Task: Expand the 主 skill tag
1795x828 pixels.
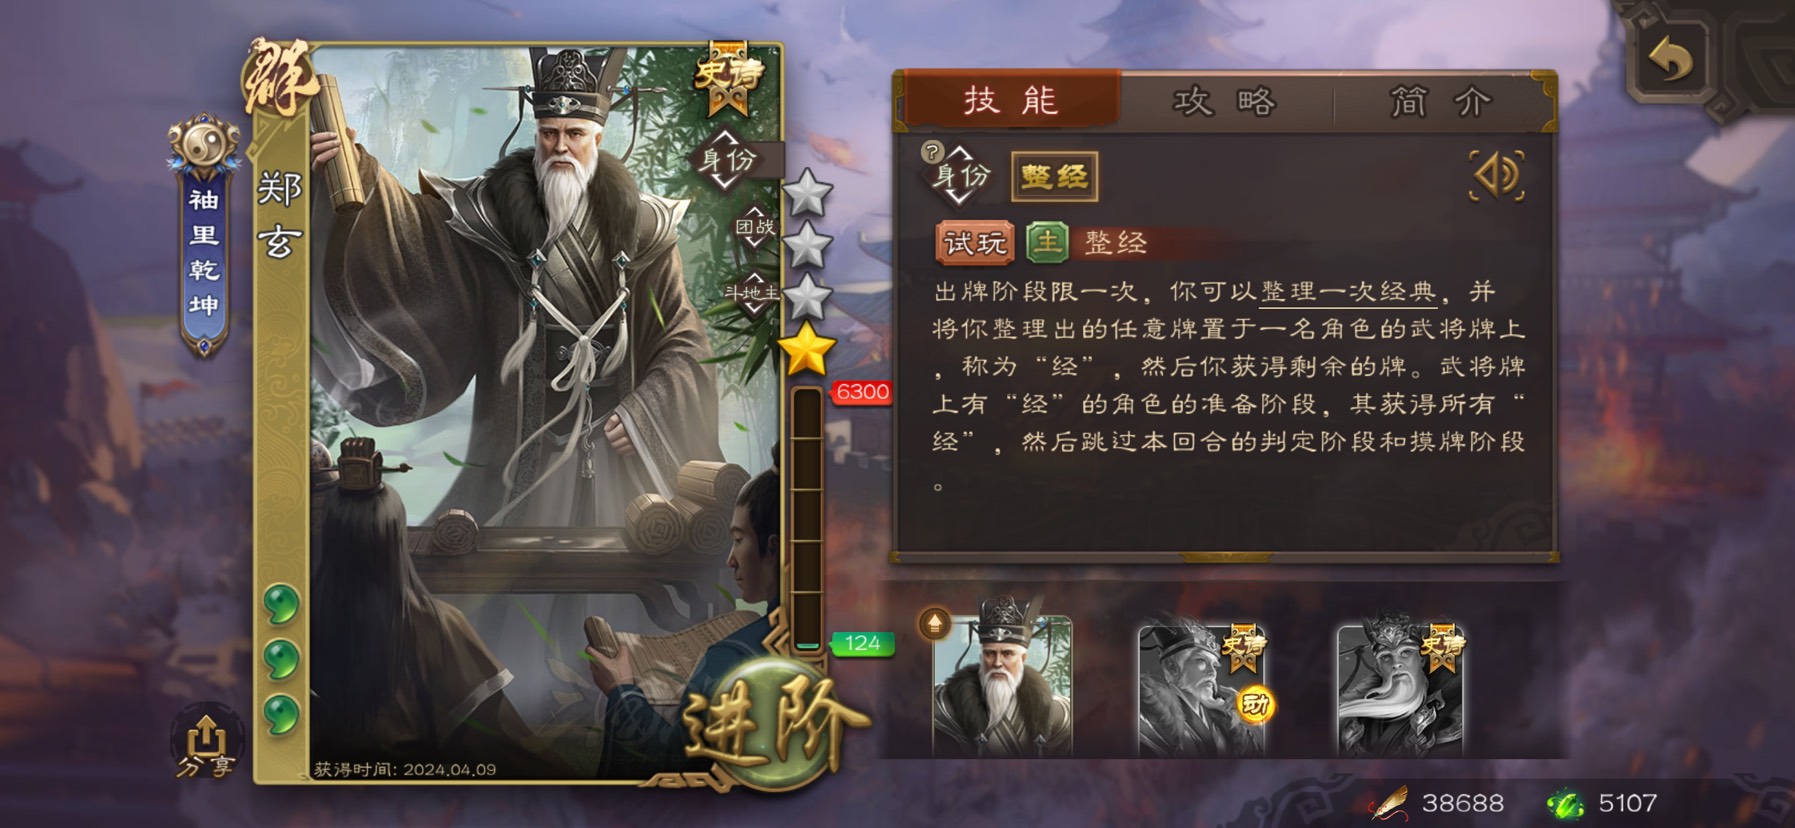Action: (x=1047, y=242)
